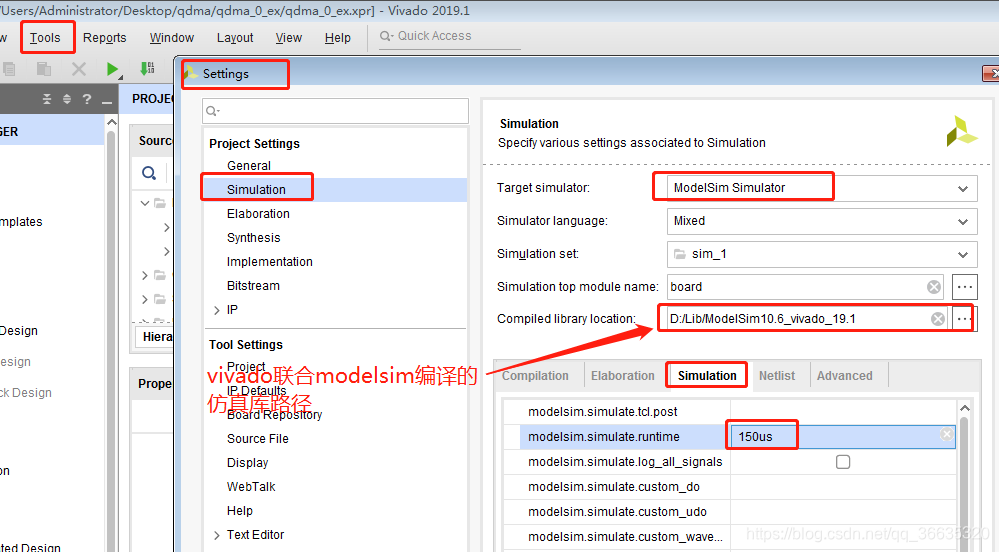Click the Sources panel search icon
999x552 pixels.
pos(149,173)
